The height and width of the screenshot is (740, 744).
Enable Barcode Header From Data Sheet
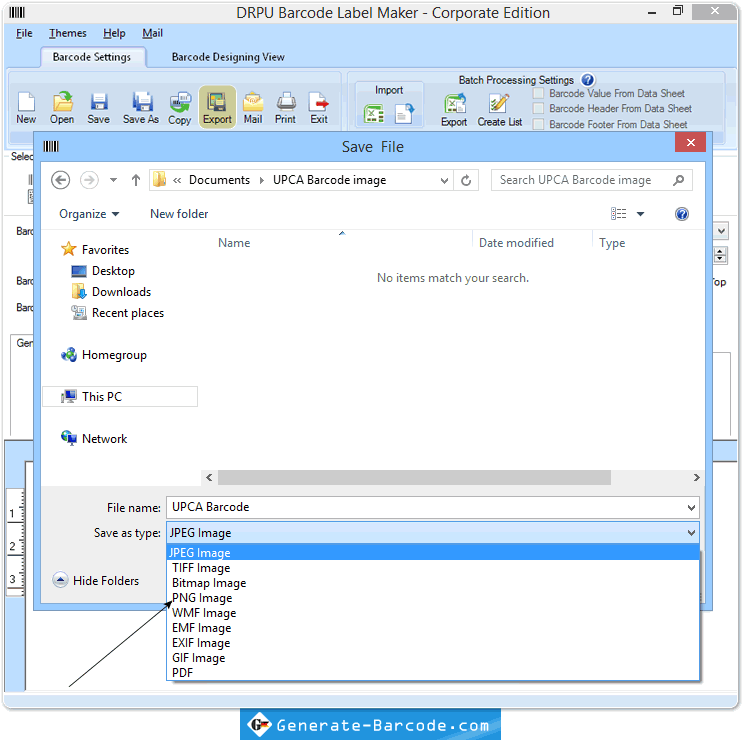[x=538, y=109]
